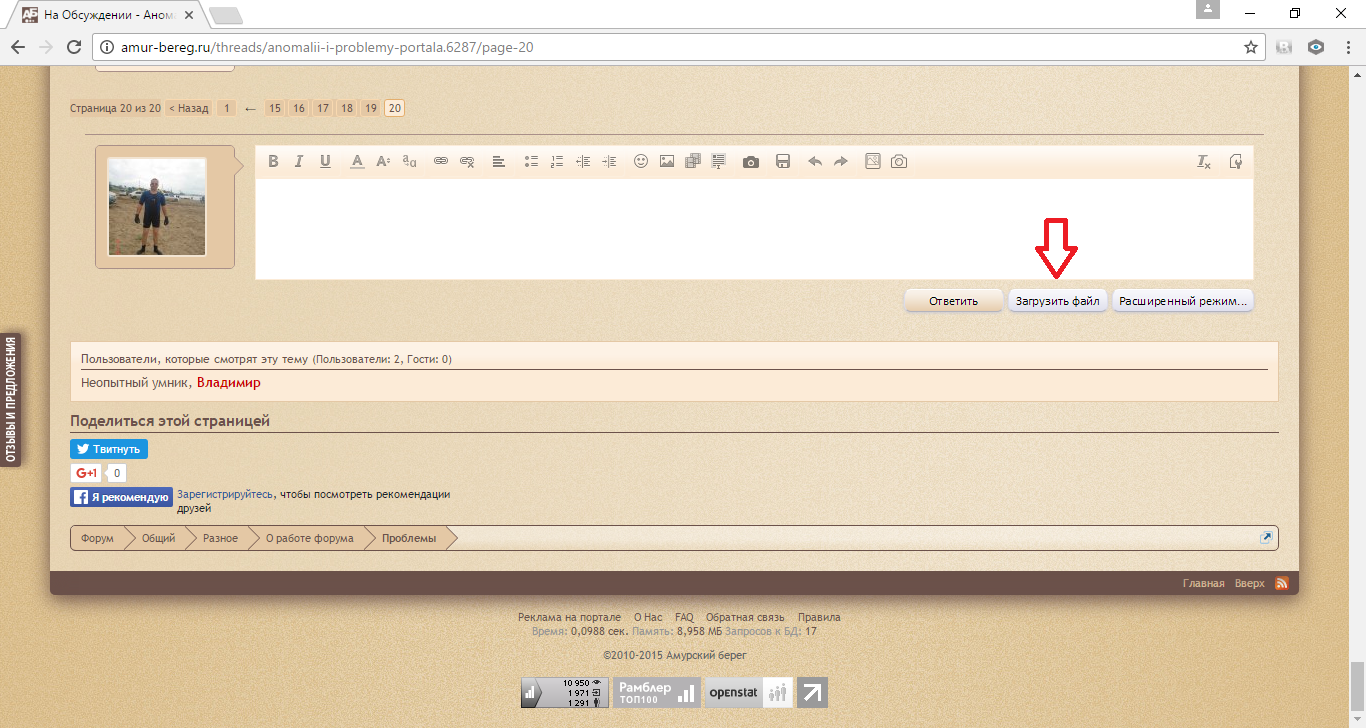Open the font size menu
Viewport: 1366px width, 728px height.
click(383, 162)
